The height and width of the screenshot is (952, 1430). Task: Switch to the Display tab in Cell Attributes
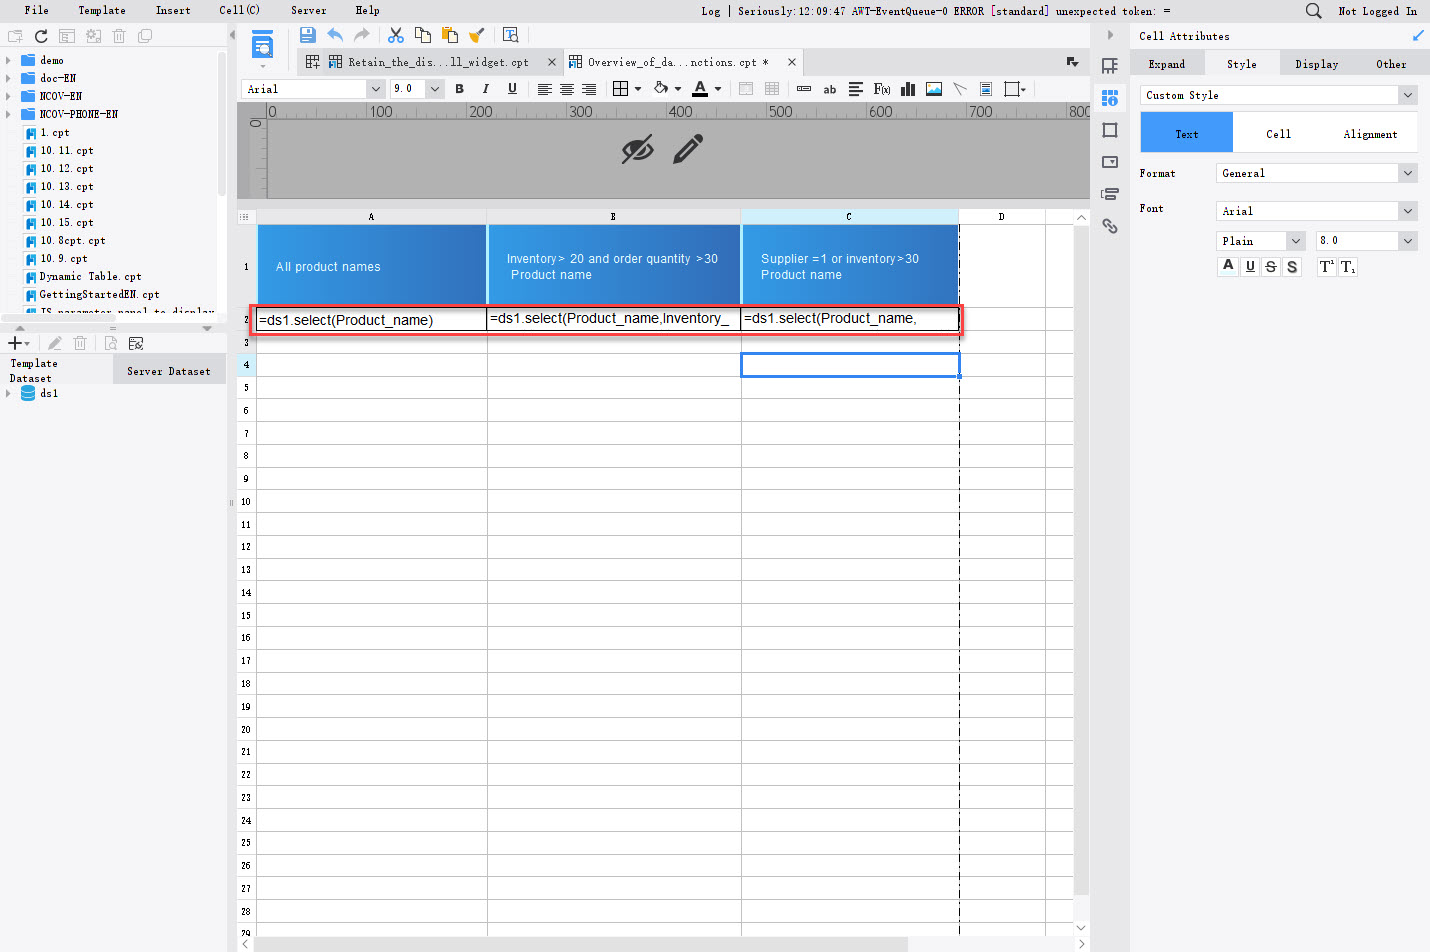pyautogui.click(x=1316, y=63)
